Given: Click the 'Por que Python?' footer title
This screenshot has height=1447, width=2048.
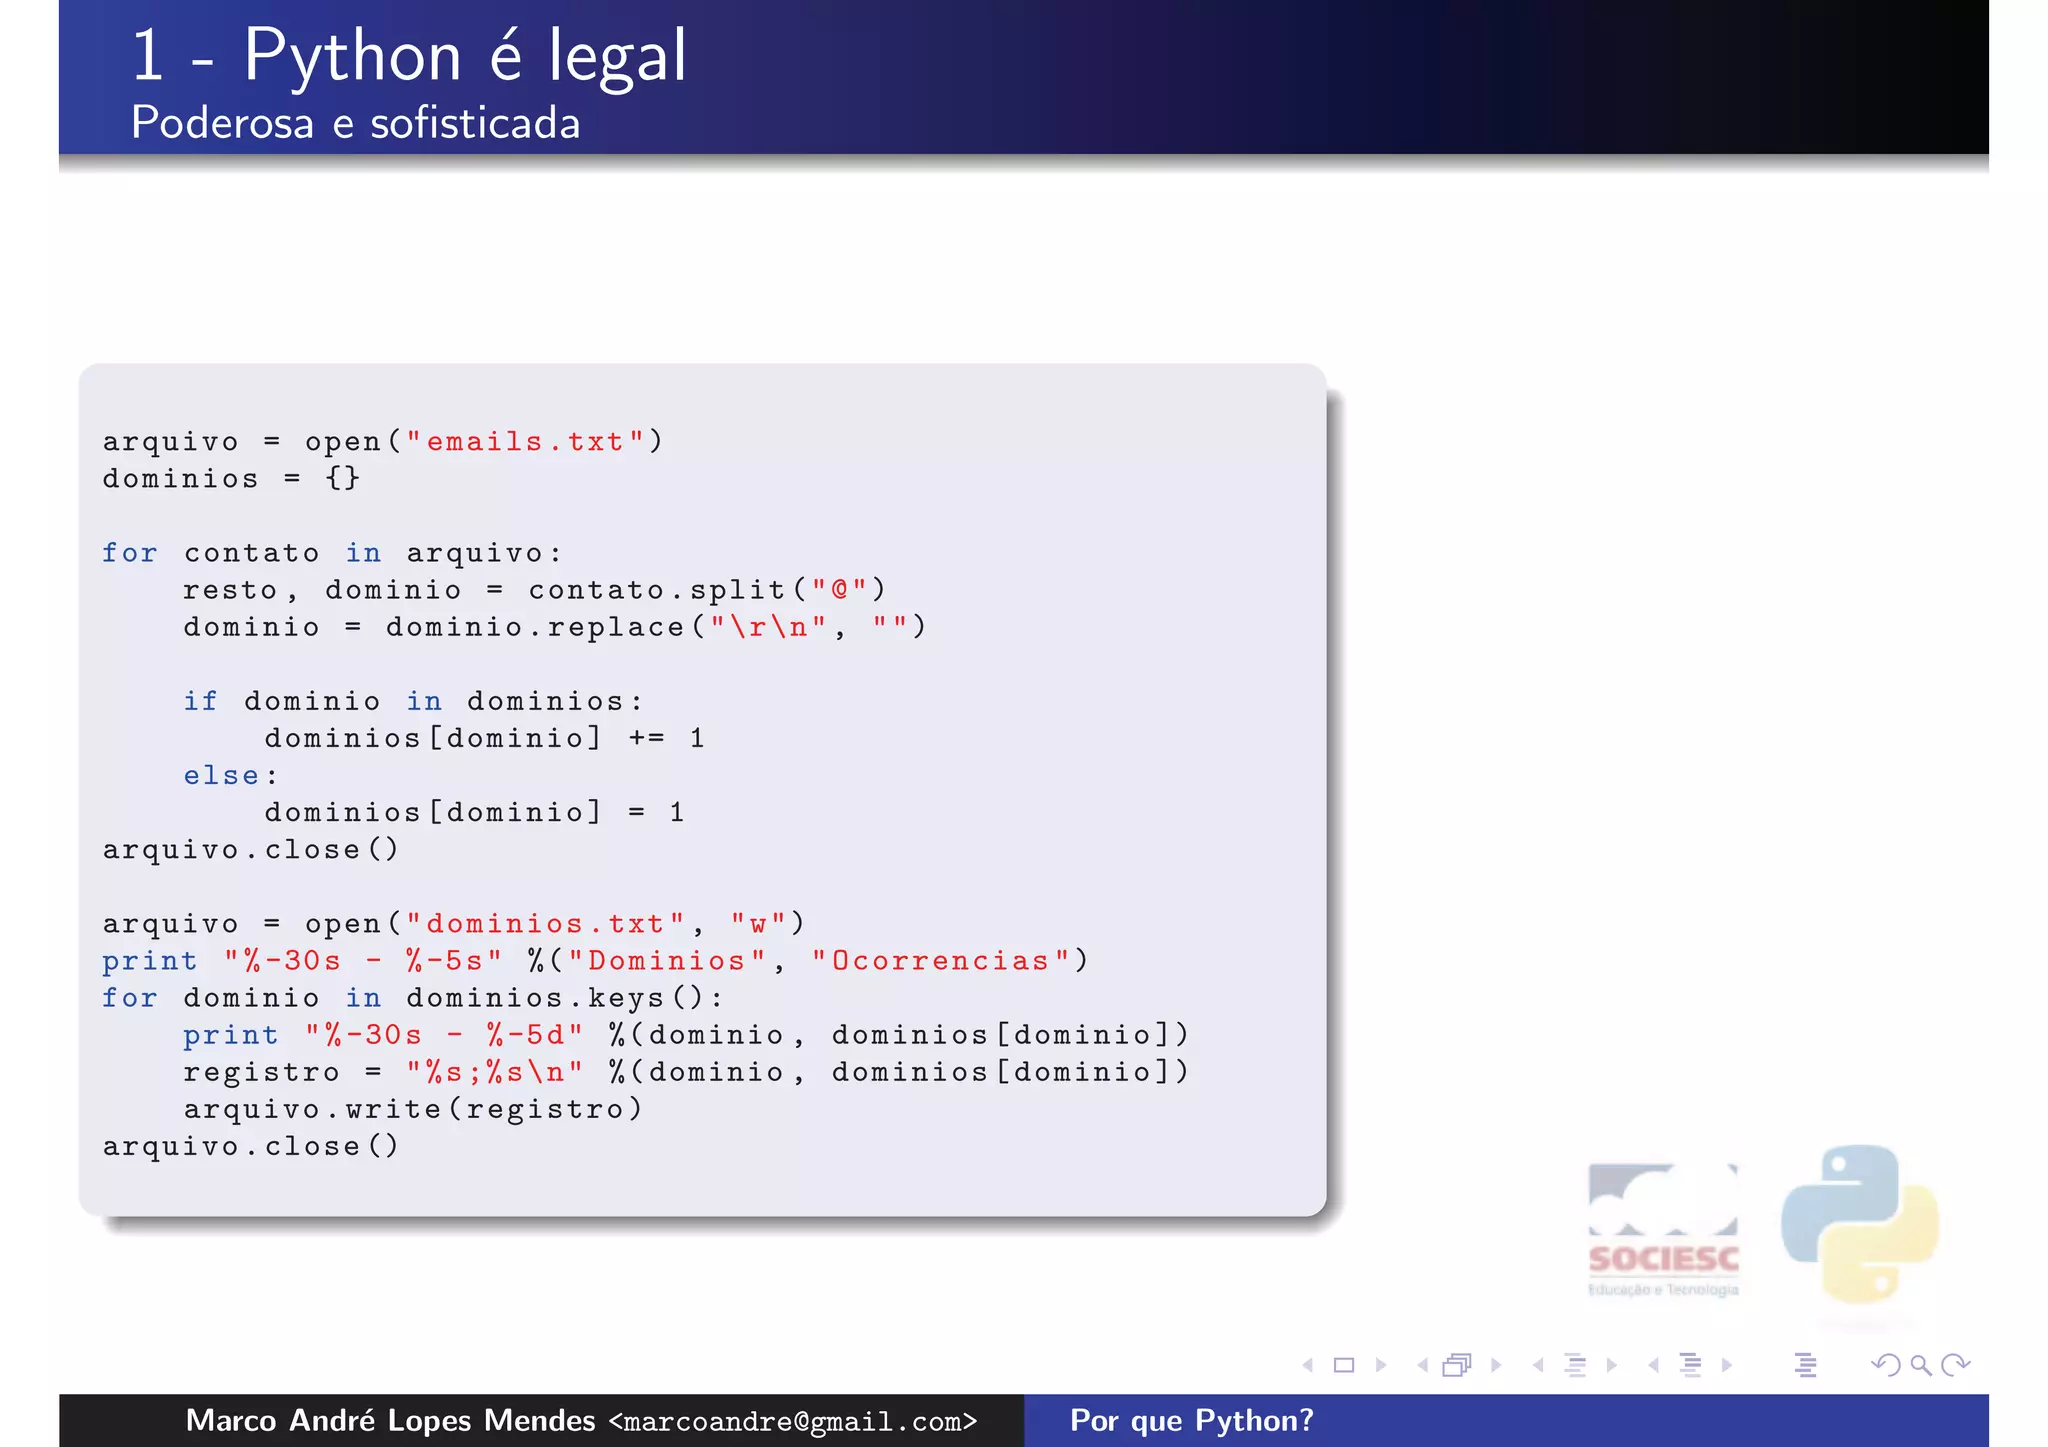Looking at the screenshot, I should (1192, 1421).
